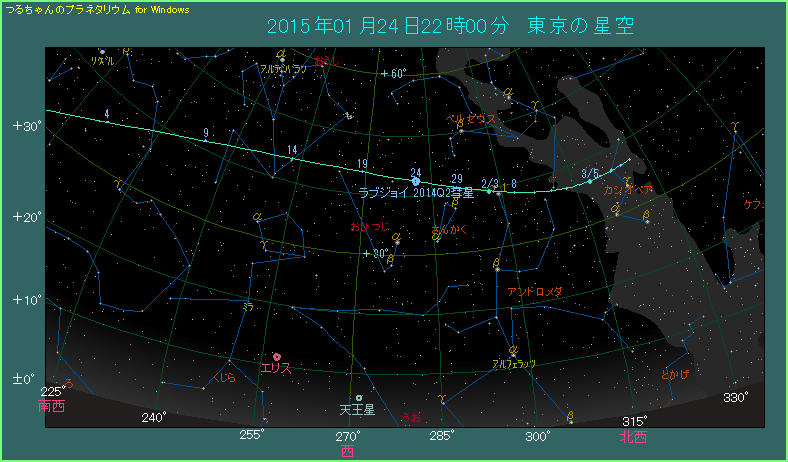Image resolution: width=788 pixels, height=462 pixels.
Task: Select the Northwest (北西) direction label
Action: (x=633, y=436)
